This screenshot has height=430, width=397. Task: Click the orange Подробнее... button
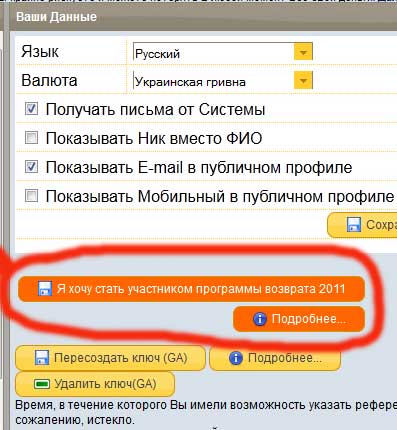[299, 319]
